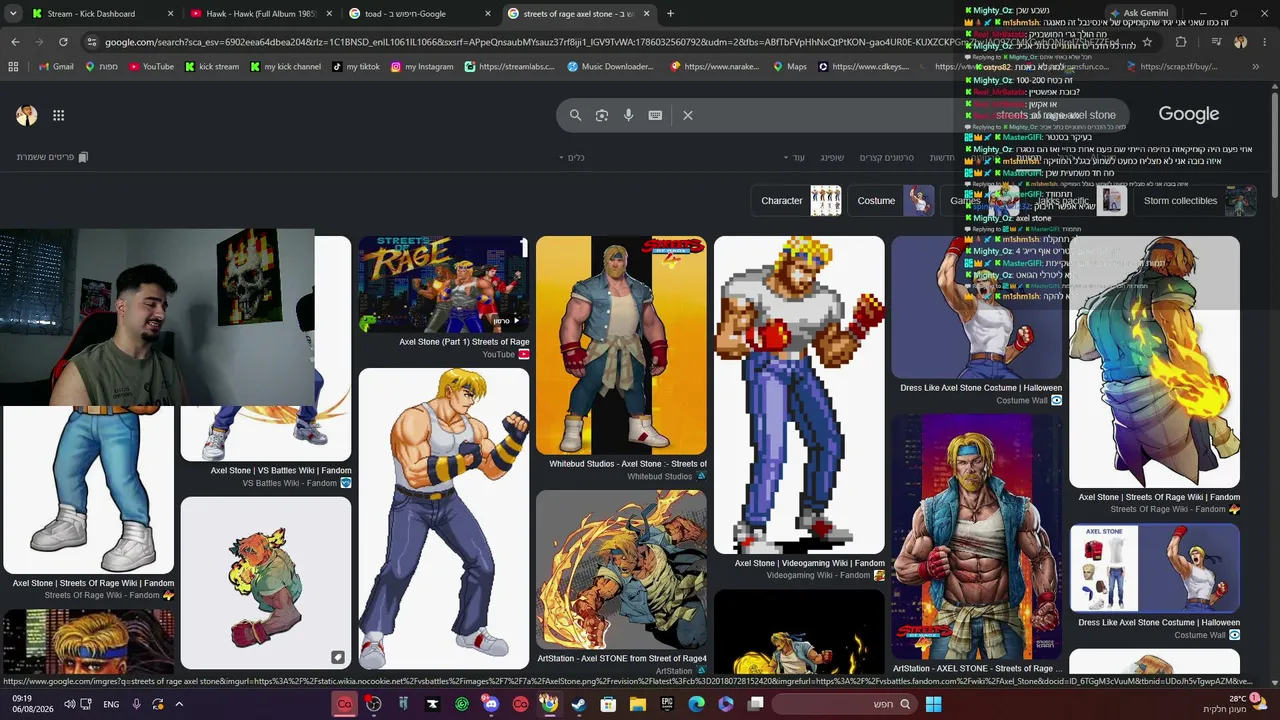Open the Google account avatar on the page
1280x720 pixels.
(x=27, y=115)
